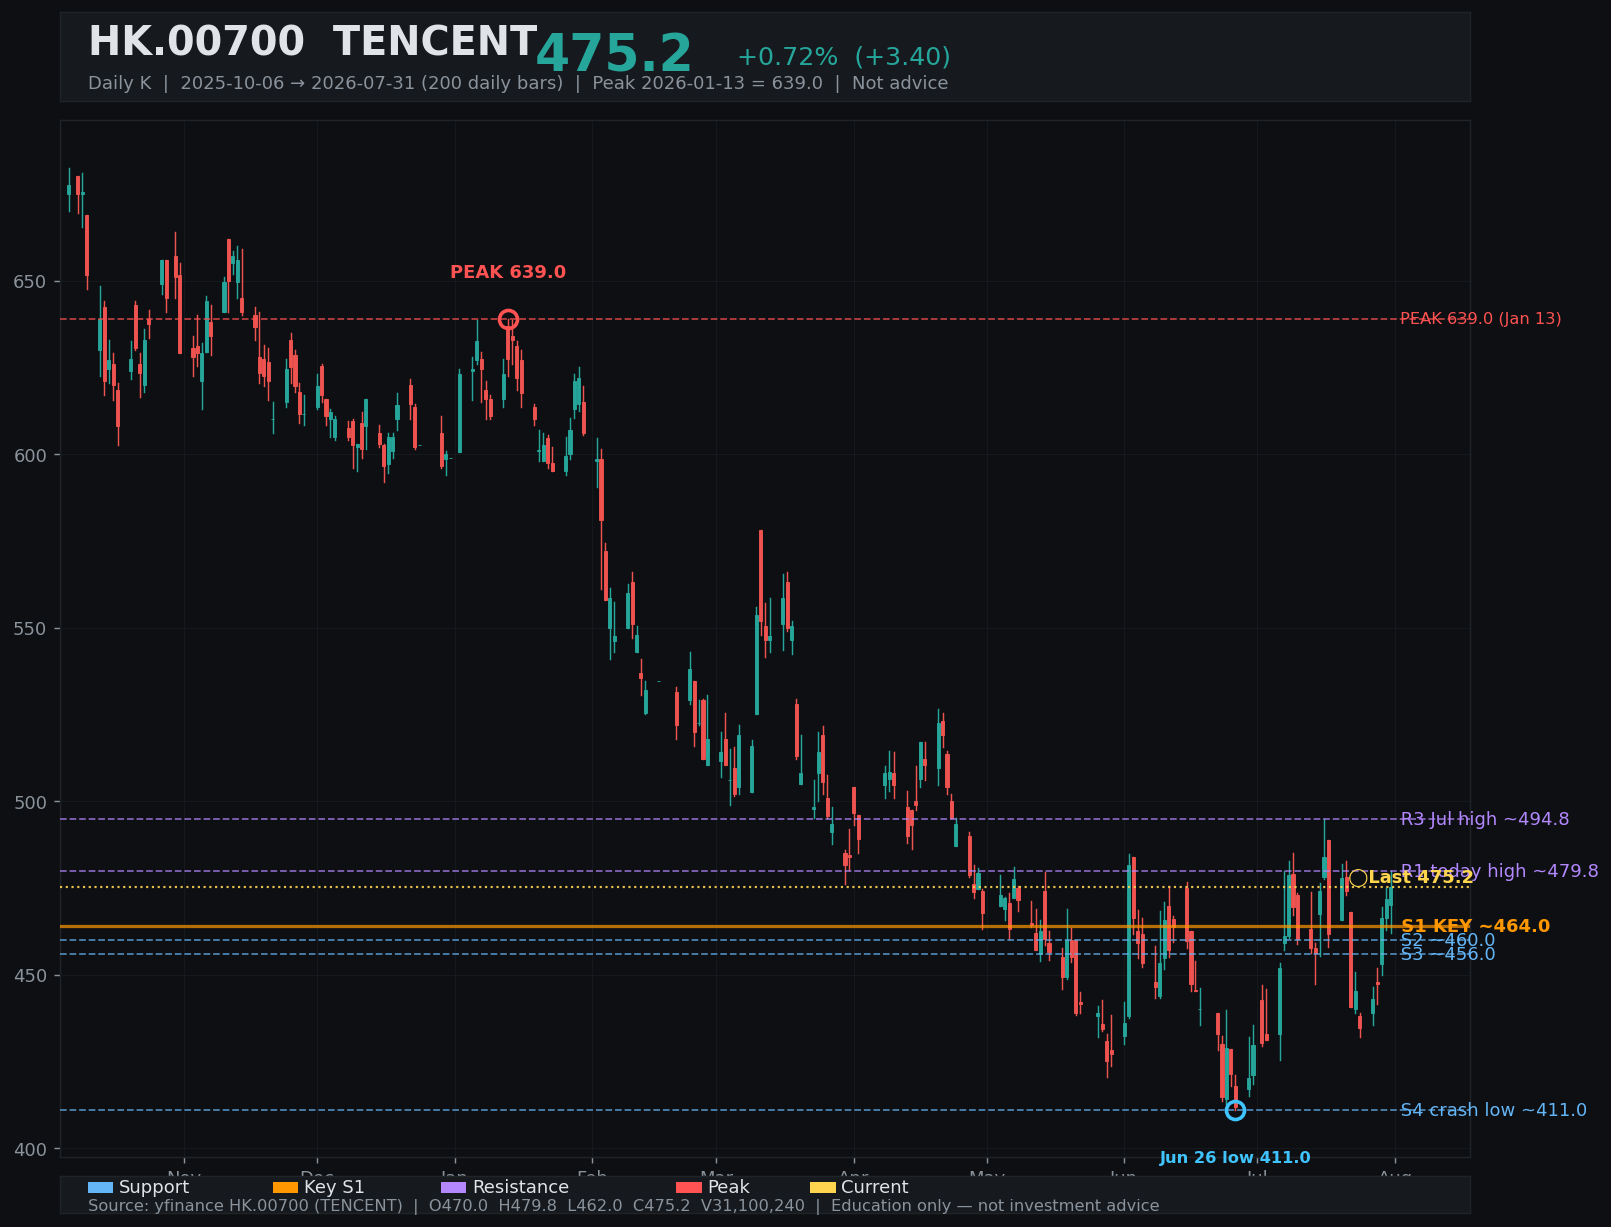The image size is (1611, 1227).
Task: Click the 'Peak' legend label
Action: (729, 1187)
